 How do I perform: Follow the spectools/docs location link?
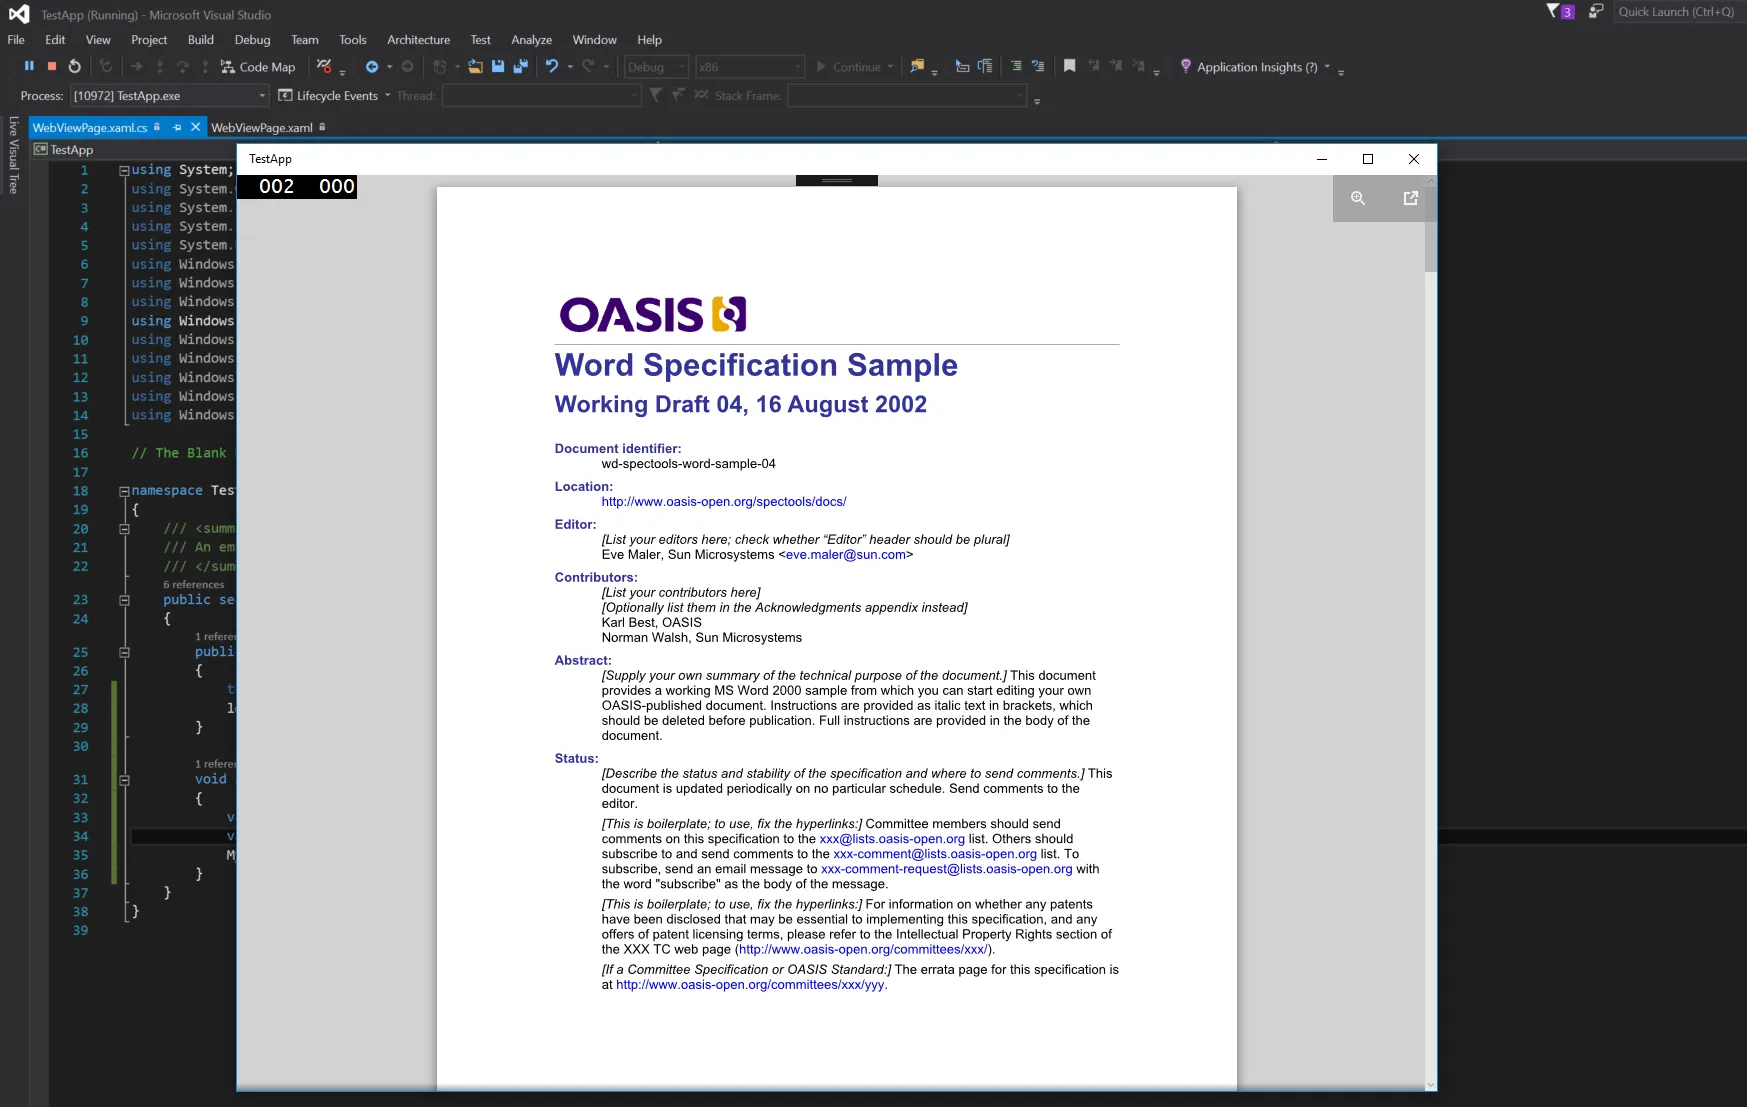[x=724, y=502]
